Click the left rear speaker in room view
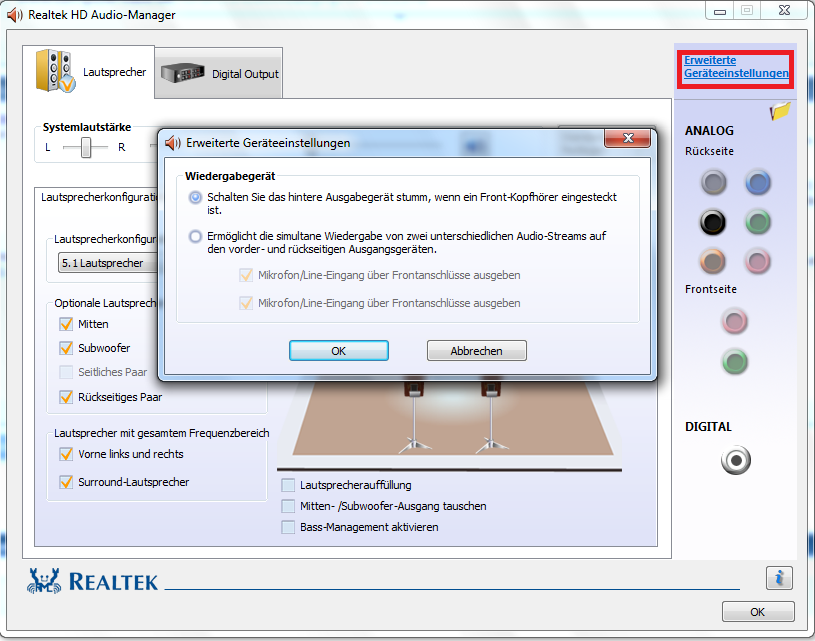This screenshot has height=641, width=815. (x=414, y=416)
